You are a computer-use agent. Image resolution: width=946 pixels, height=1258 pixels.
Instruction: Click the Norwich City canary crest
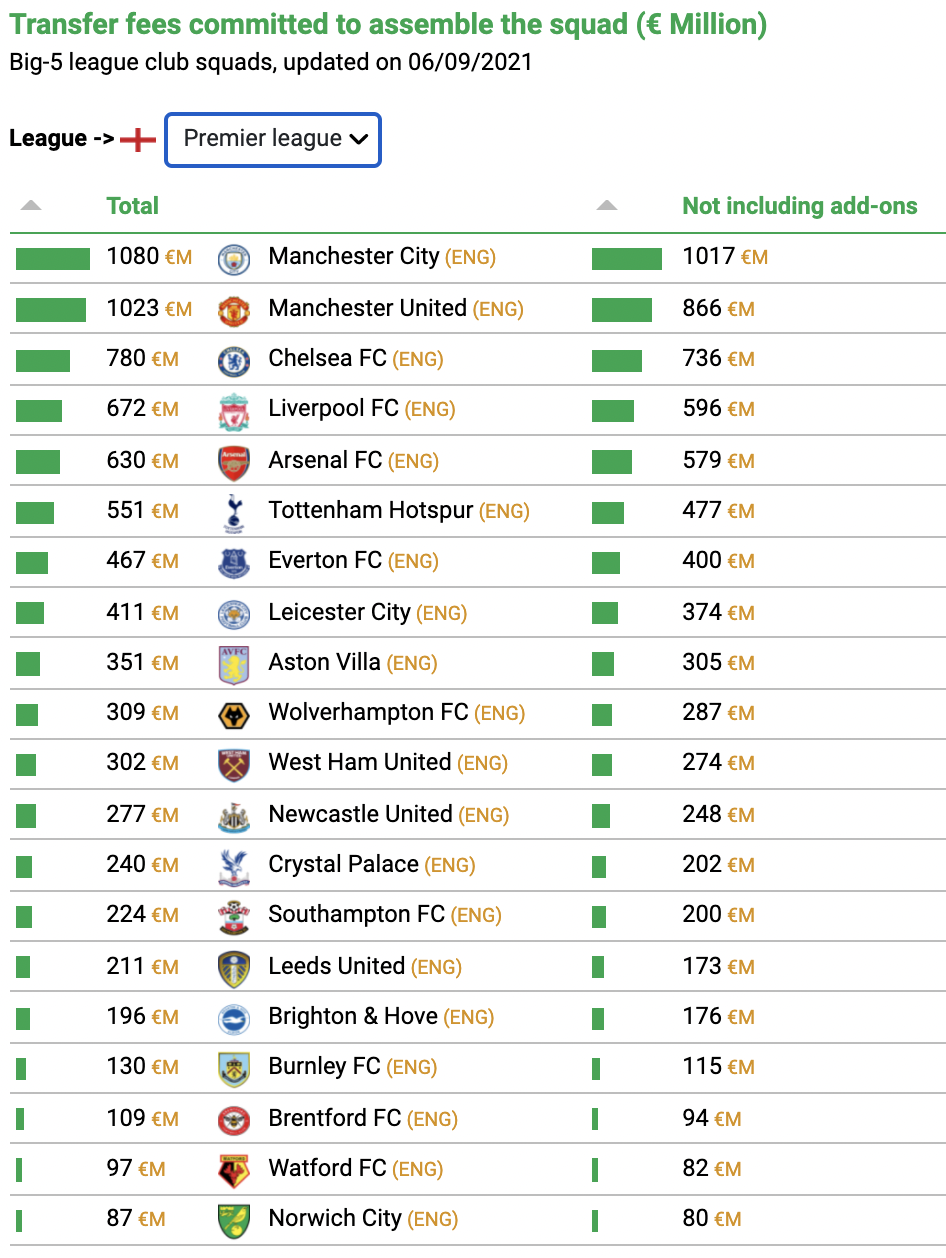(x=234, y=1220)
